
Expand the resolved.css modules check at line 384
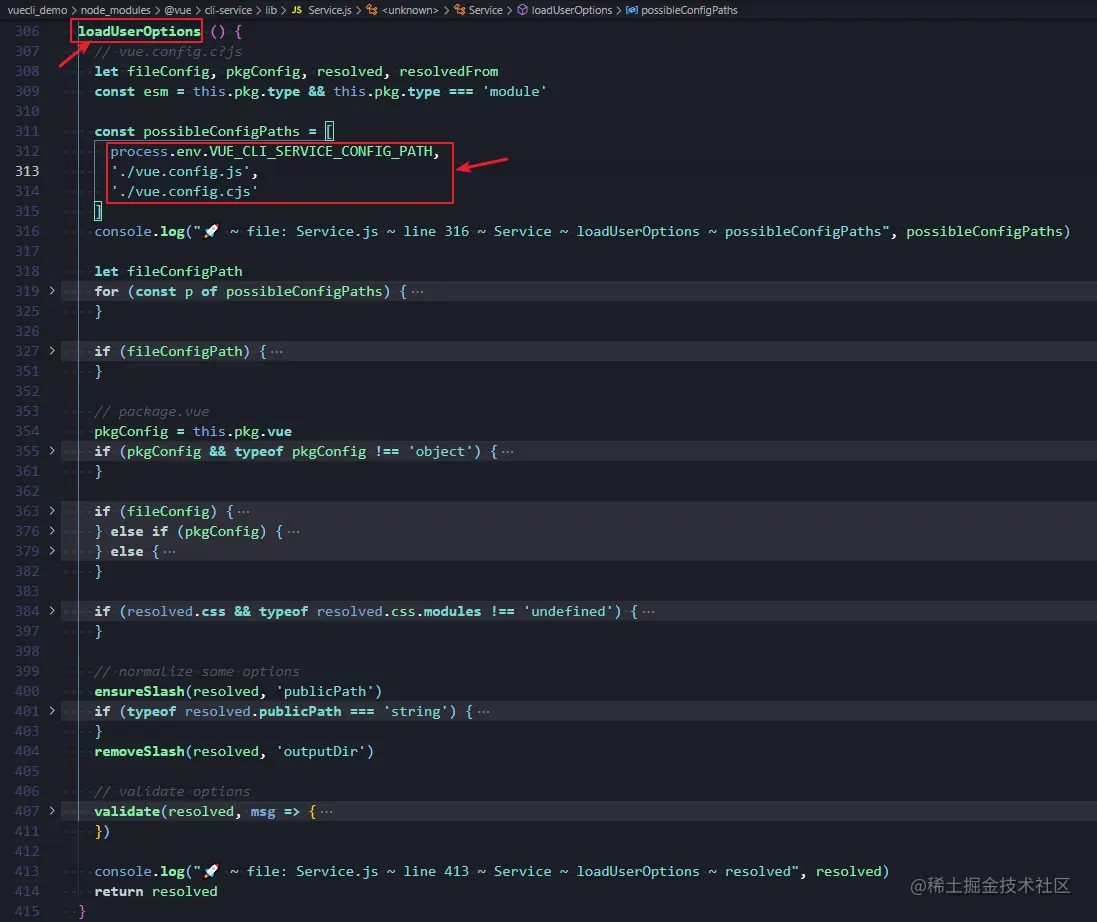(x=52, y=611)
